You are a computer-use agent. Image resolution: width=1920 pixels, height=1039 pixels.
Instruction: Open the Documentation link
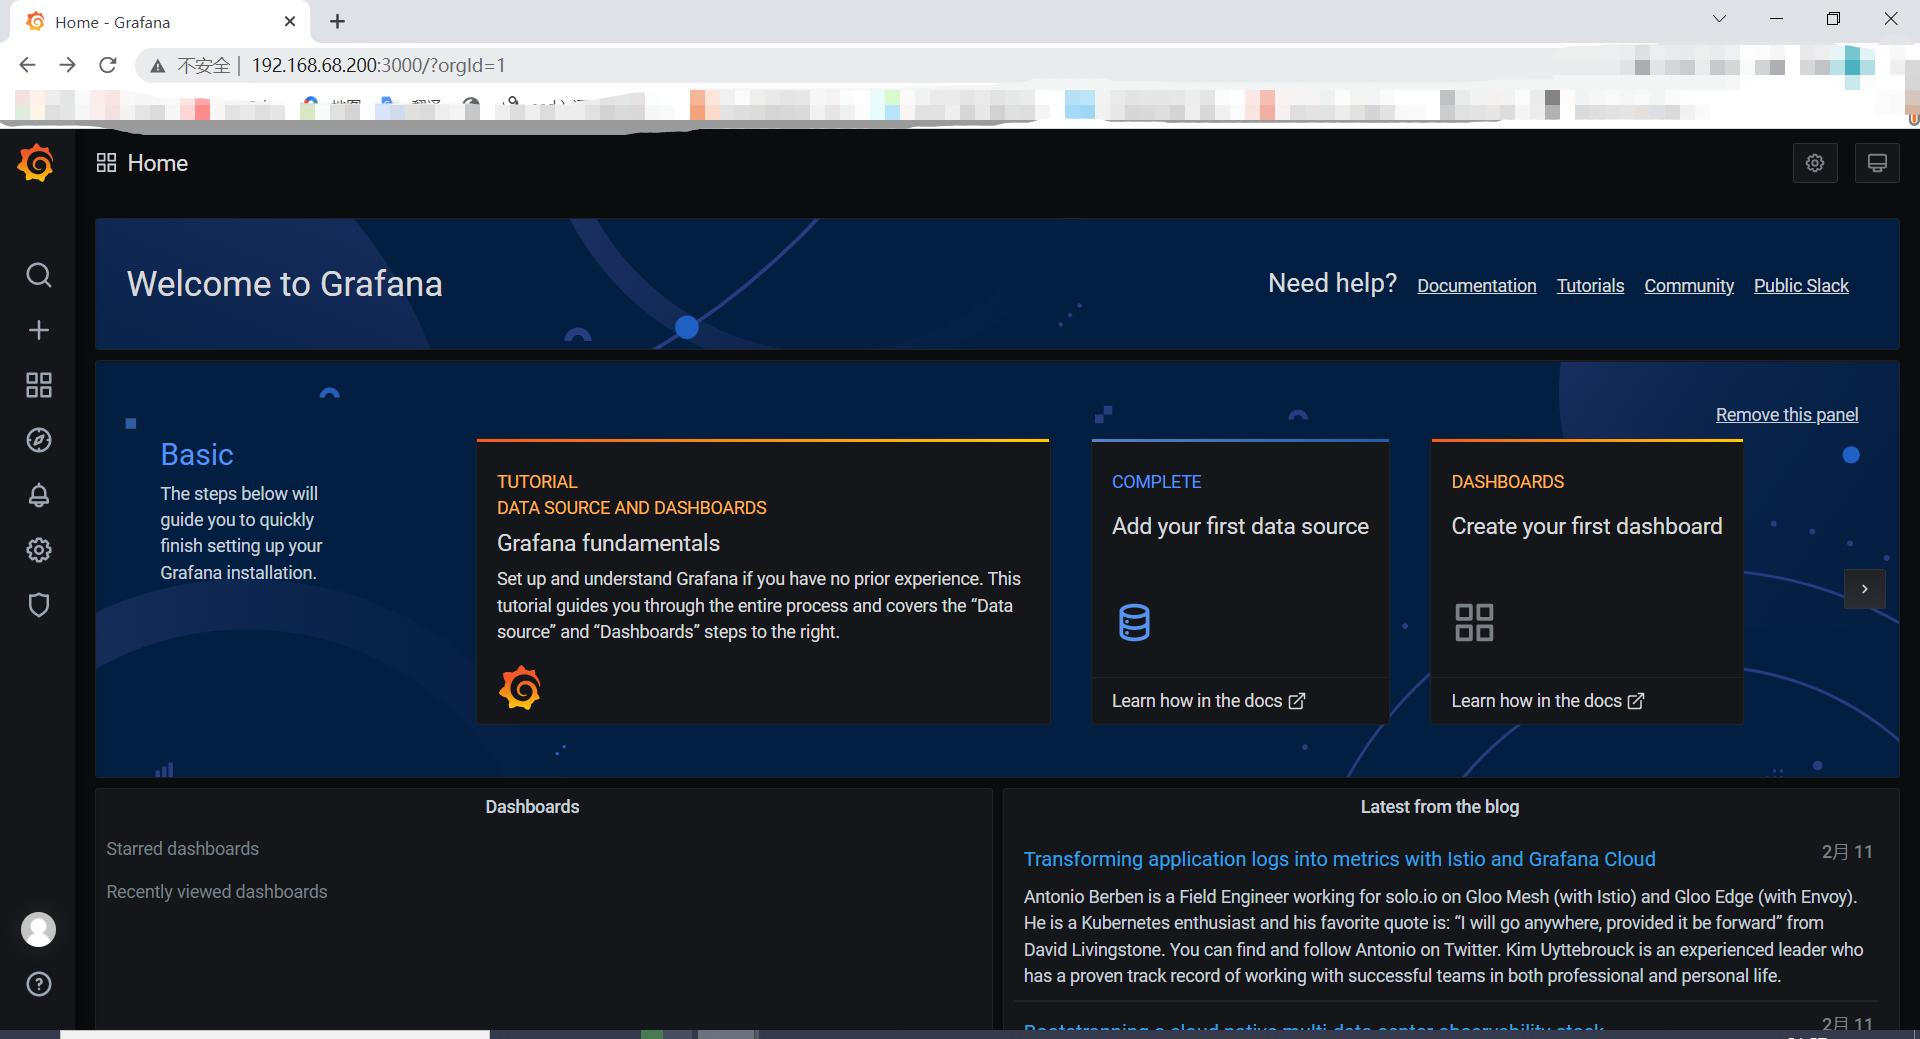point(1476,286)
